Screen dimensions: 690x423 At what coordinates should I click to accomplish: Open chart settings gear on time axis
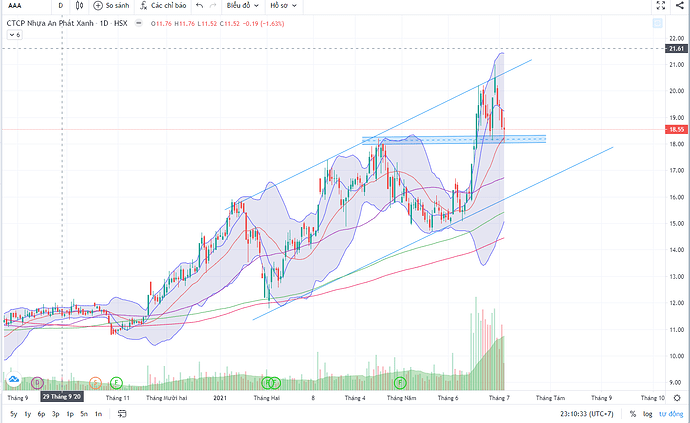(677, 398)
